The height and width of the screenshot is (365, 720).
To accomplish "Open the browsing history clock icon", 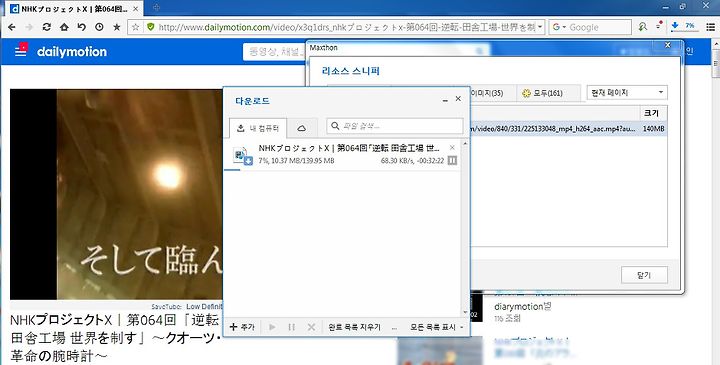I will [99, 27].
